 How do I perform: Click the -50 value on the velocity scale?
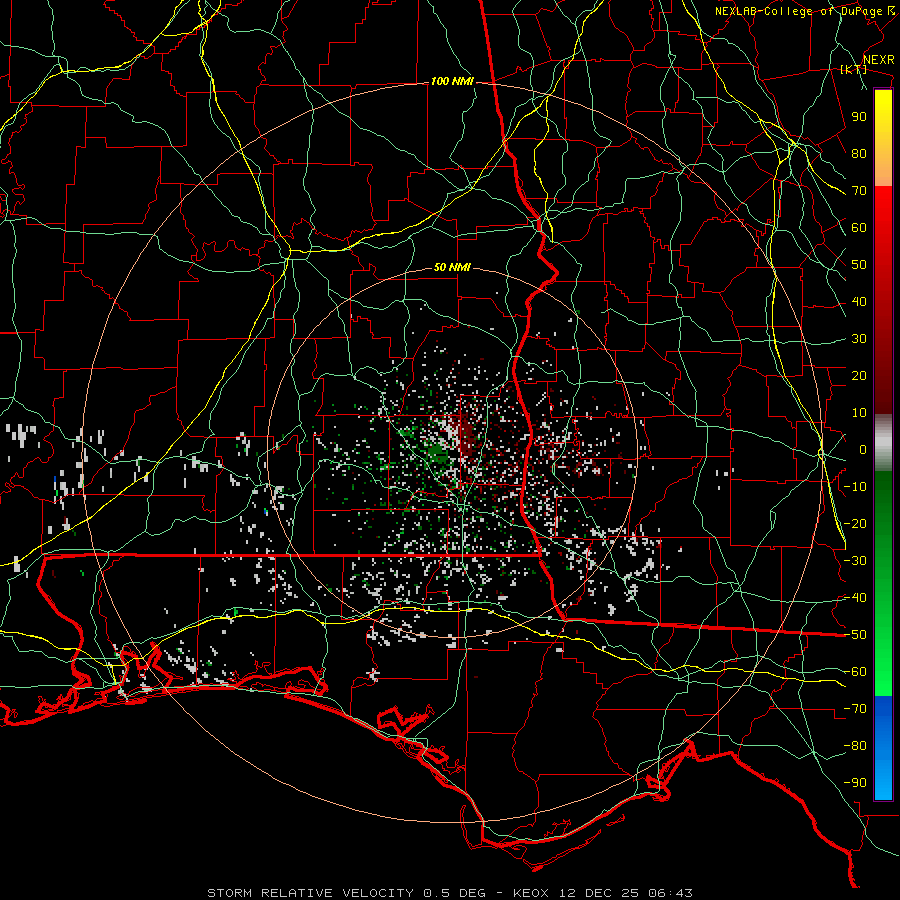click(x=855, y=635)
